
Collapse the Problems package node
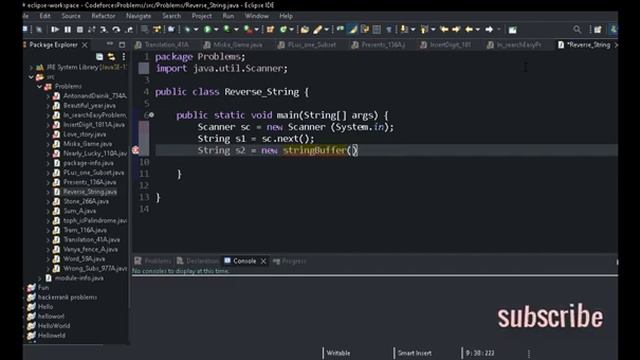tap(39, 87)
